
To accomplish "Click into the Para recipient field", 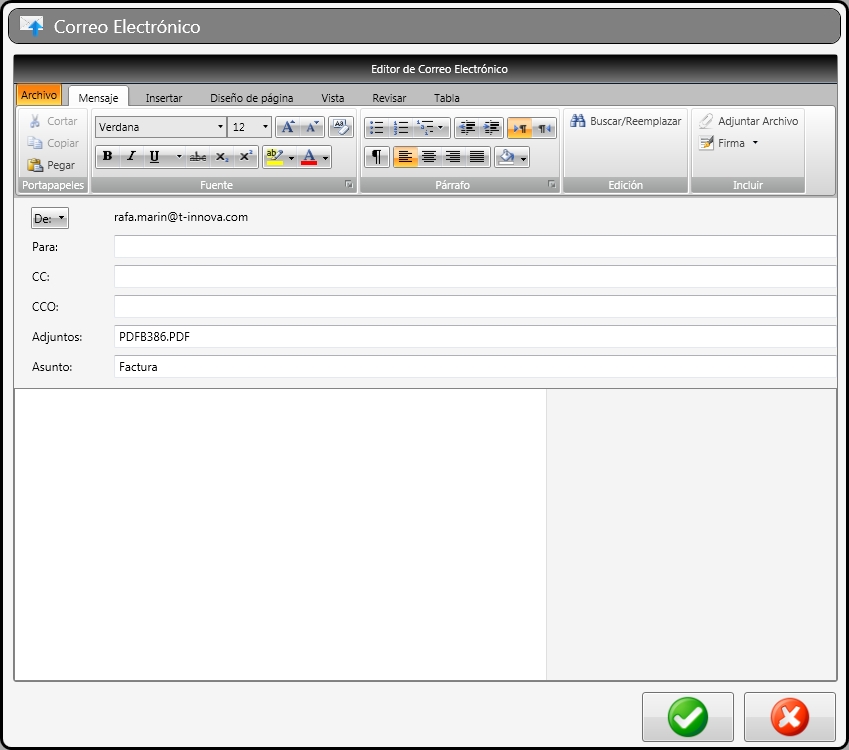I will 475,246.
